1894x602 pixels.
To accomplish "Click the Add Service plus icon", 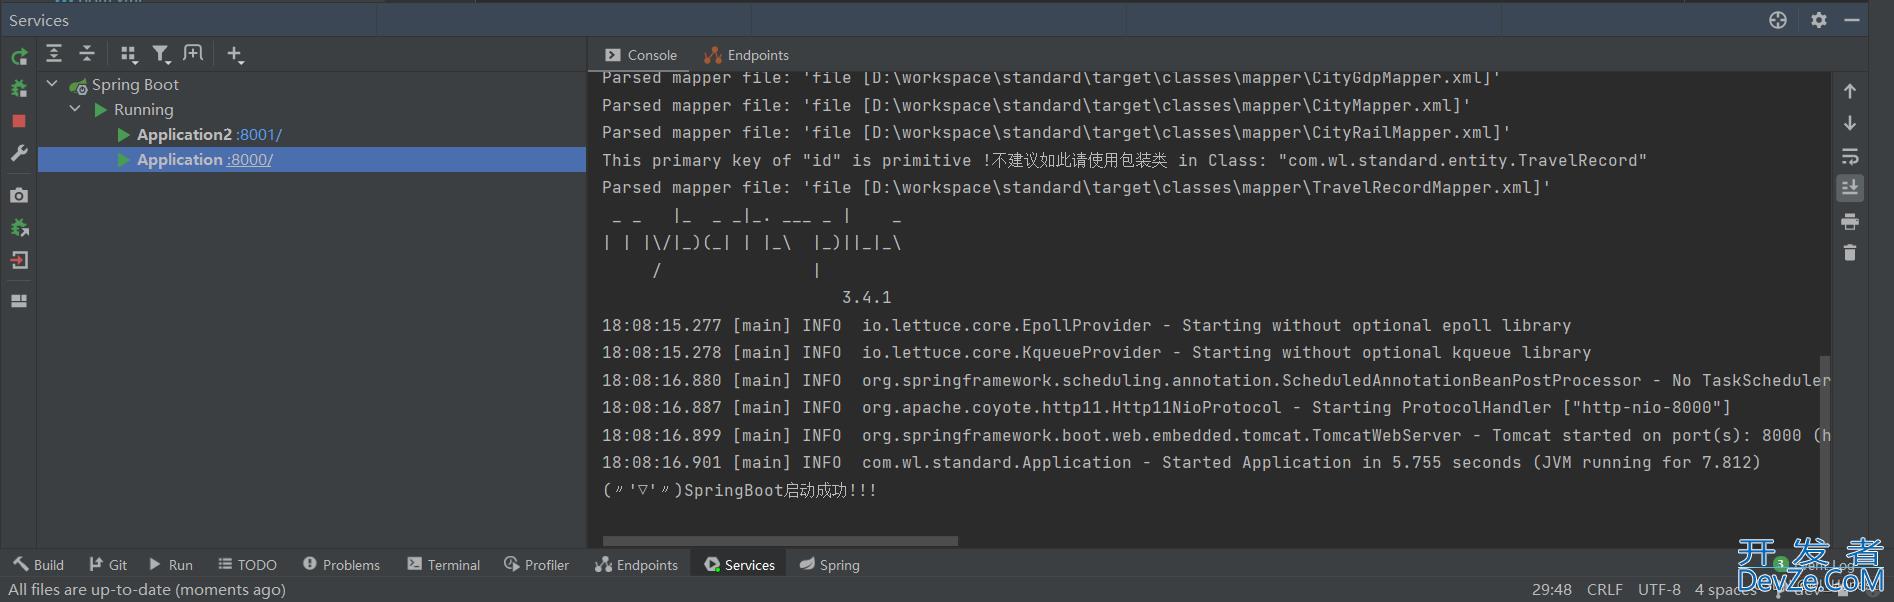I will tap(234, 54).
